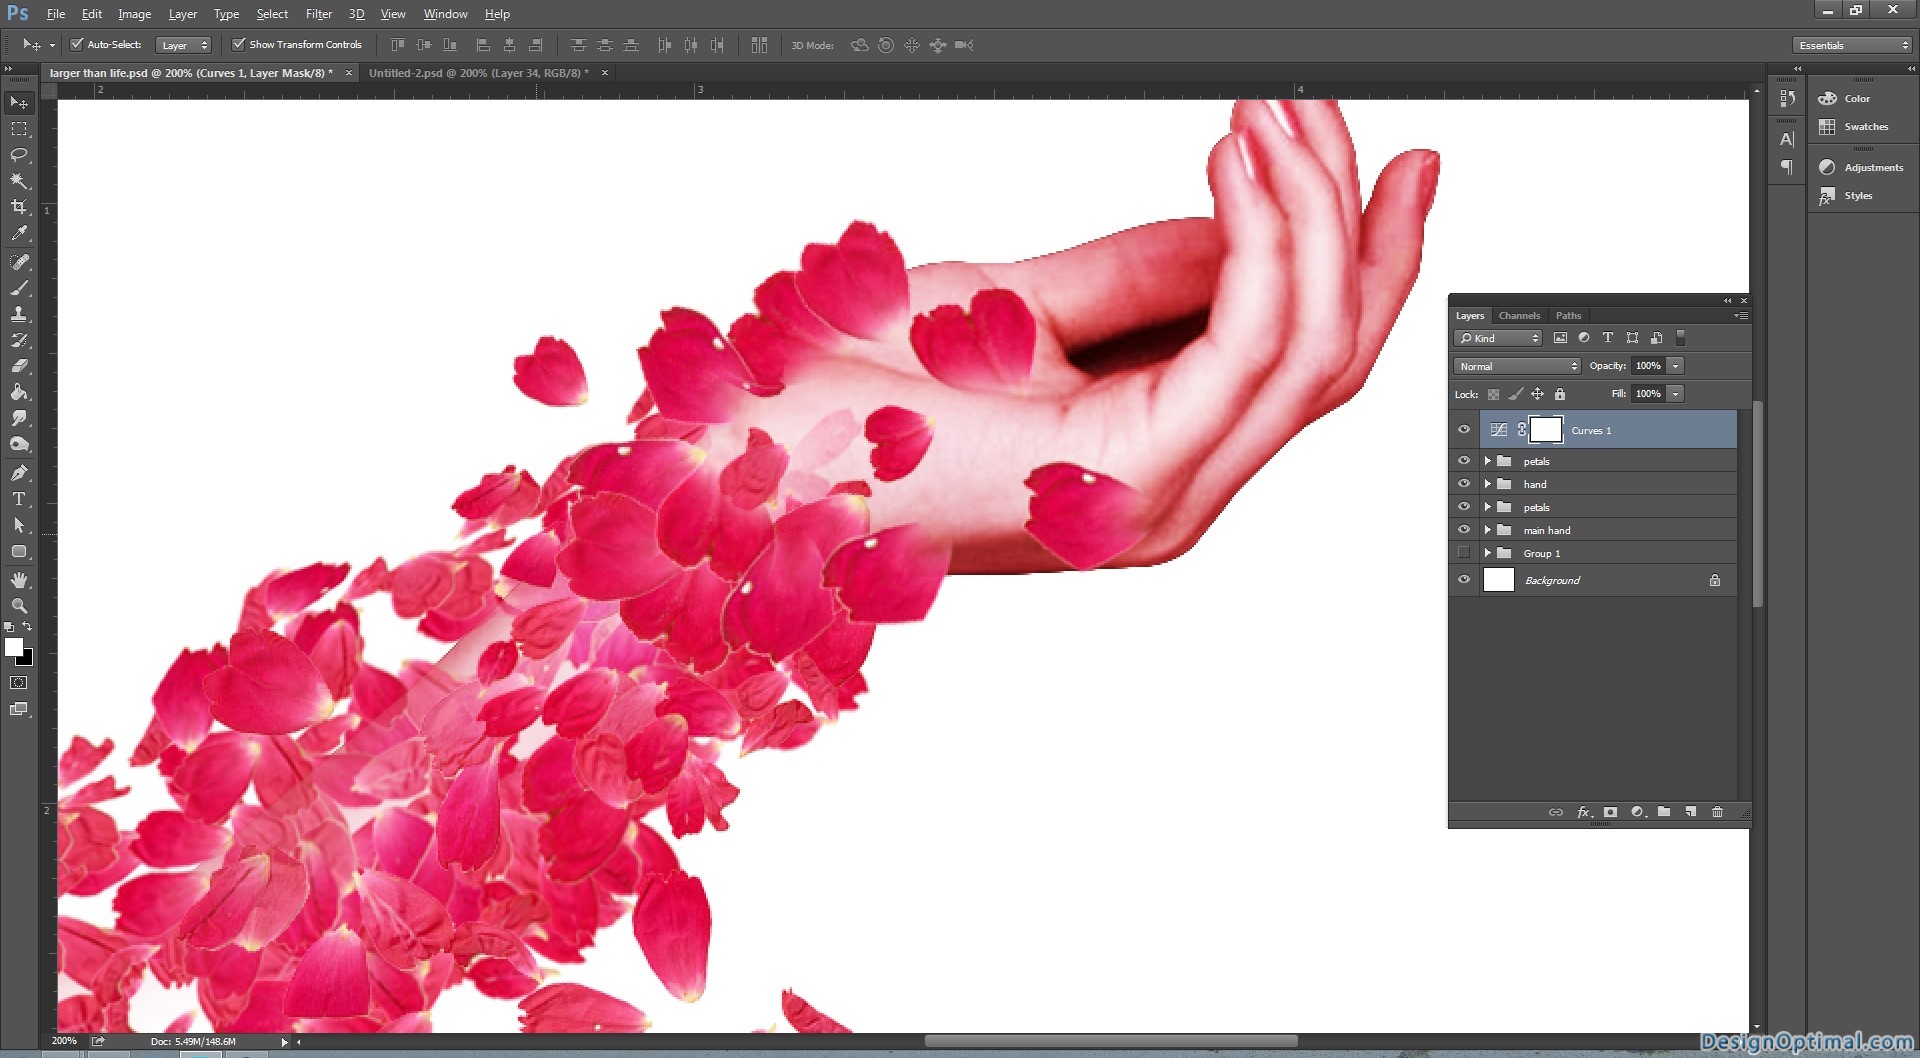Image resolution: width=1920 pixels, height=1058 pixels.
Task: Open the blend mode Normal dropdown
Action: 1517,366
